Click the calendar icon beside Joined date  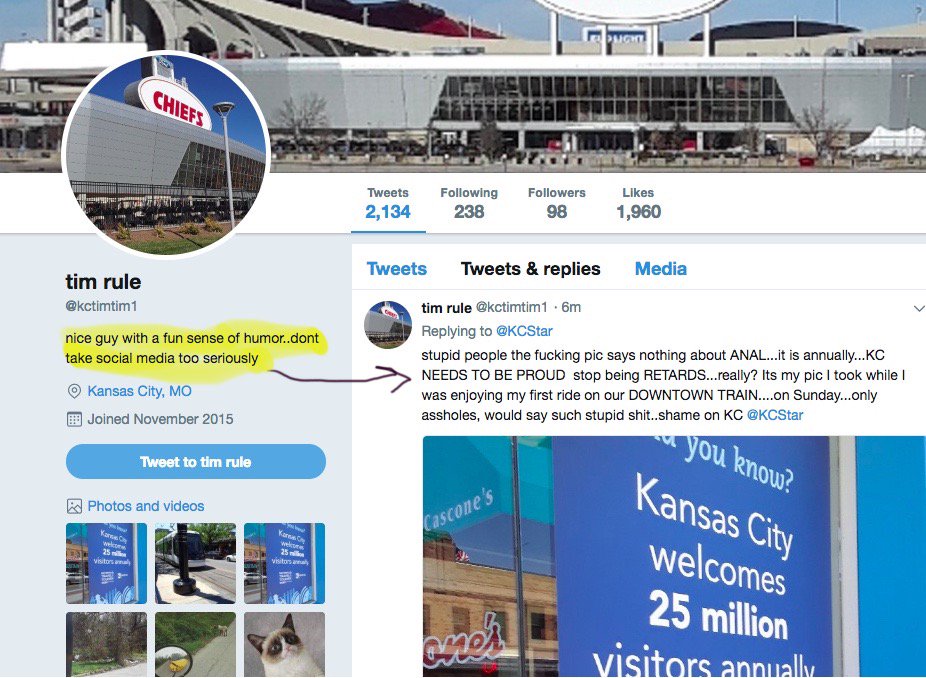pos(74,419)
